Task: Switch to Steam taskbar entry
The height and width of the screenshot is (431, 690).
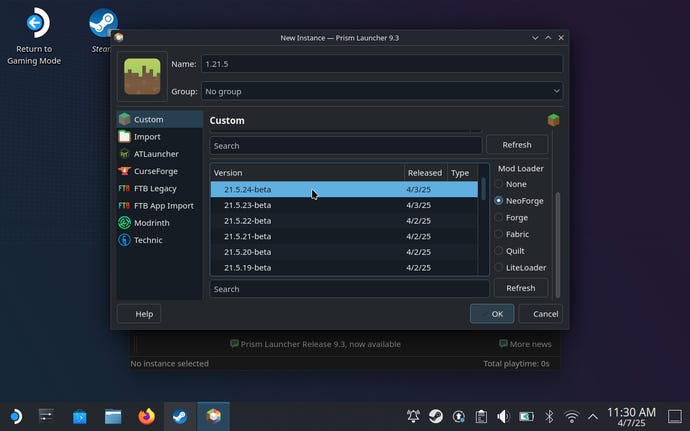Action: 180,416
